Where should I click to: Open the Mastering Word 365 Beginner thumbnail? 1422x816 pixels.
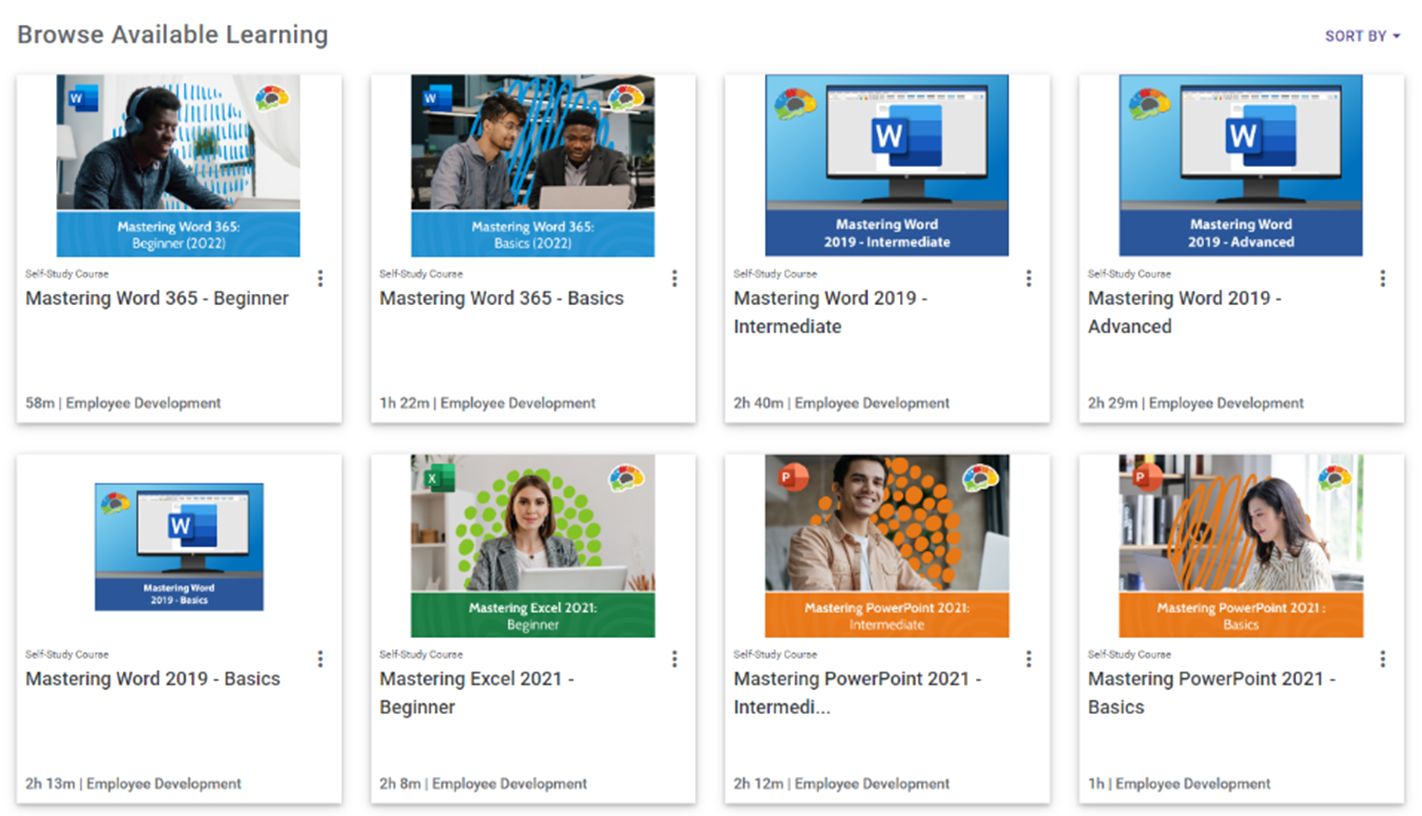pyautogui.click(x=178, y=166)
